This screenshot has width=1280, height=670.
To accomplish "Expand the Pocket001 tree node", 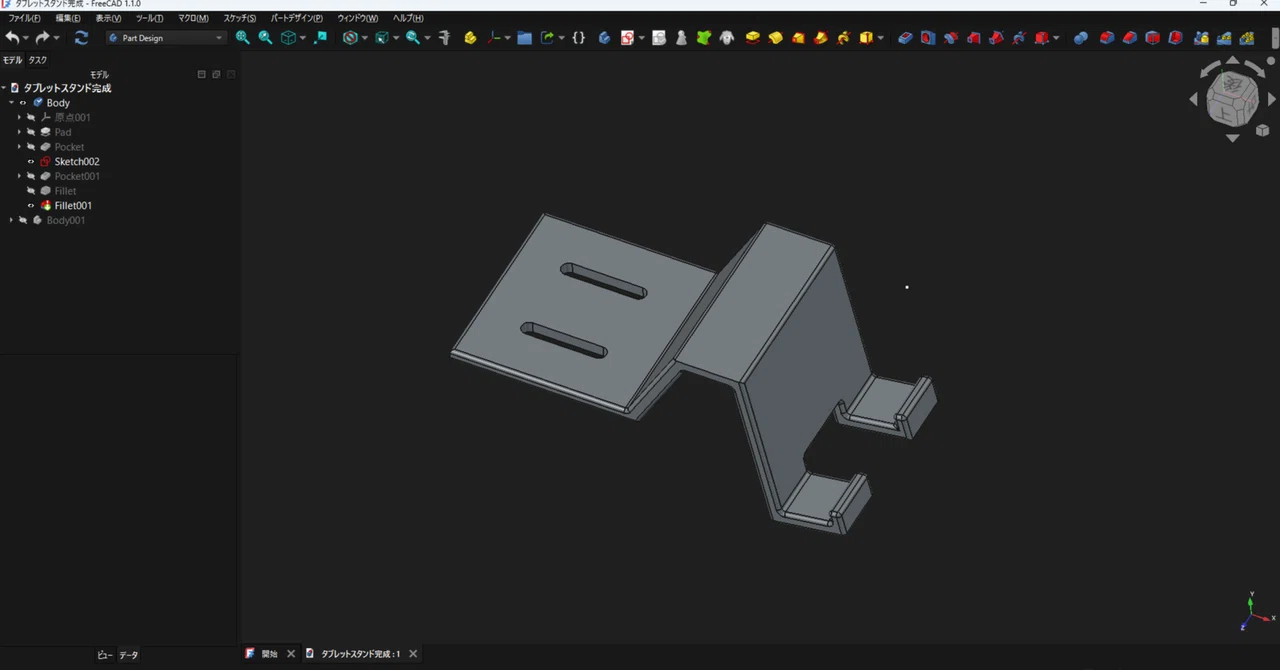I will click(x=19, y=176).
